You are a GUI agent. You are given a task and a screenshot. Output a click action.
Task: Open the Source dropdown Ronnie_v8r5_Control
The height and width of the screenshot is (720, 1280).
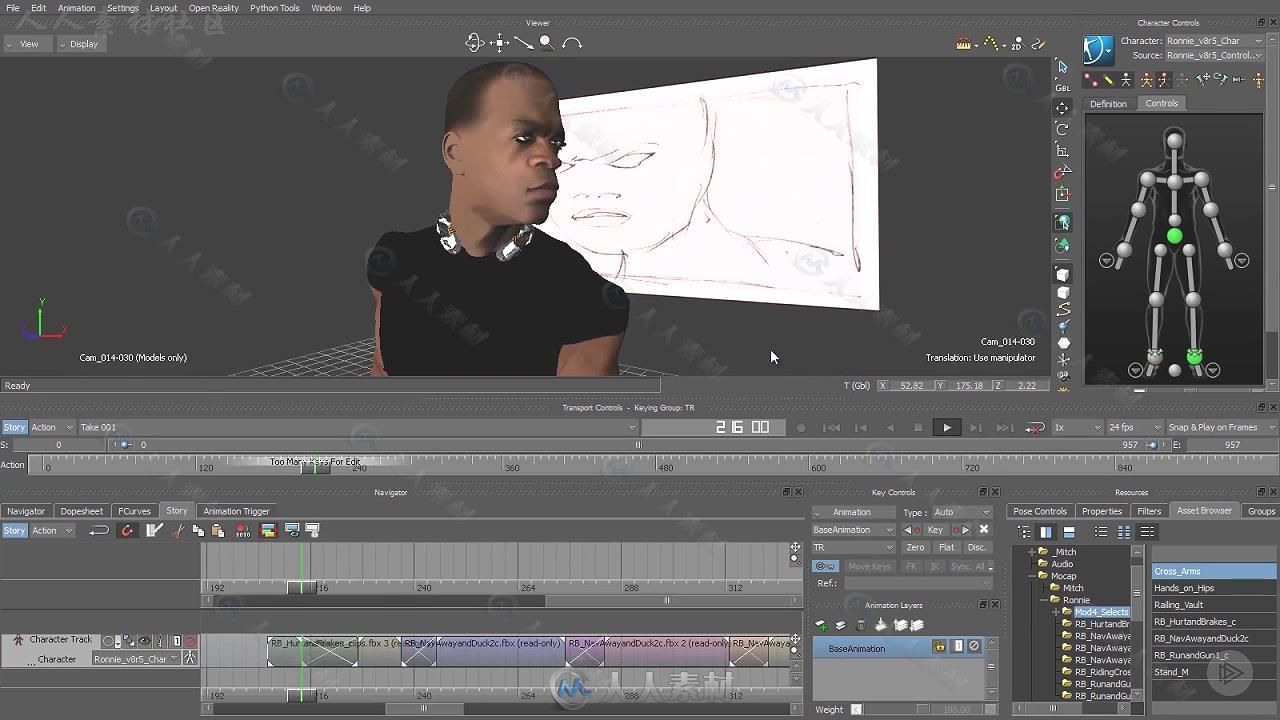coord(1214,56)
